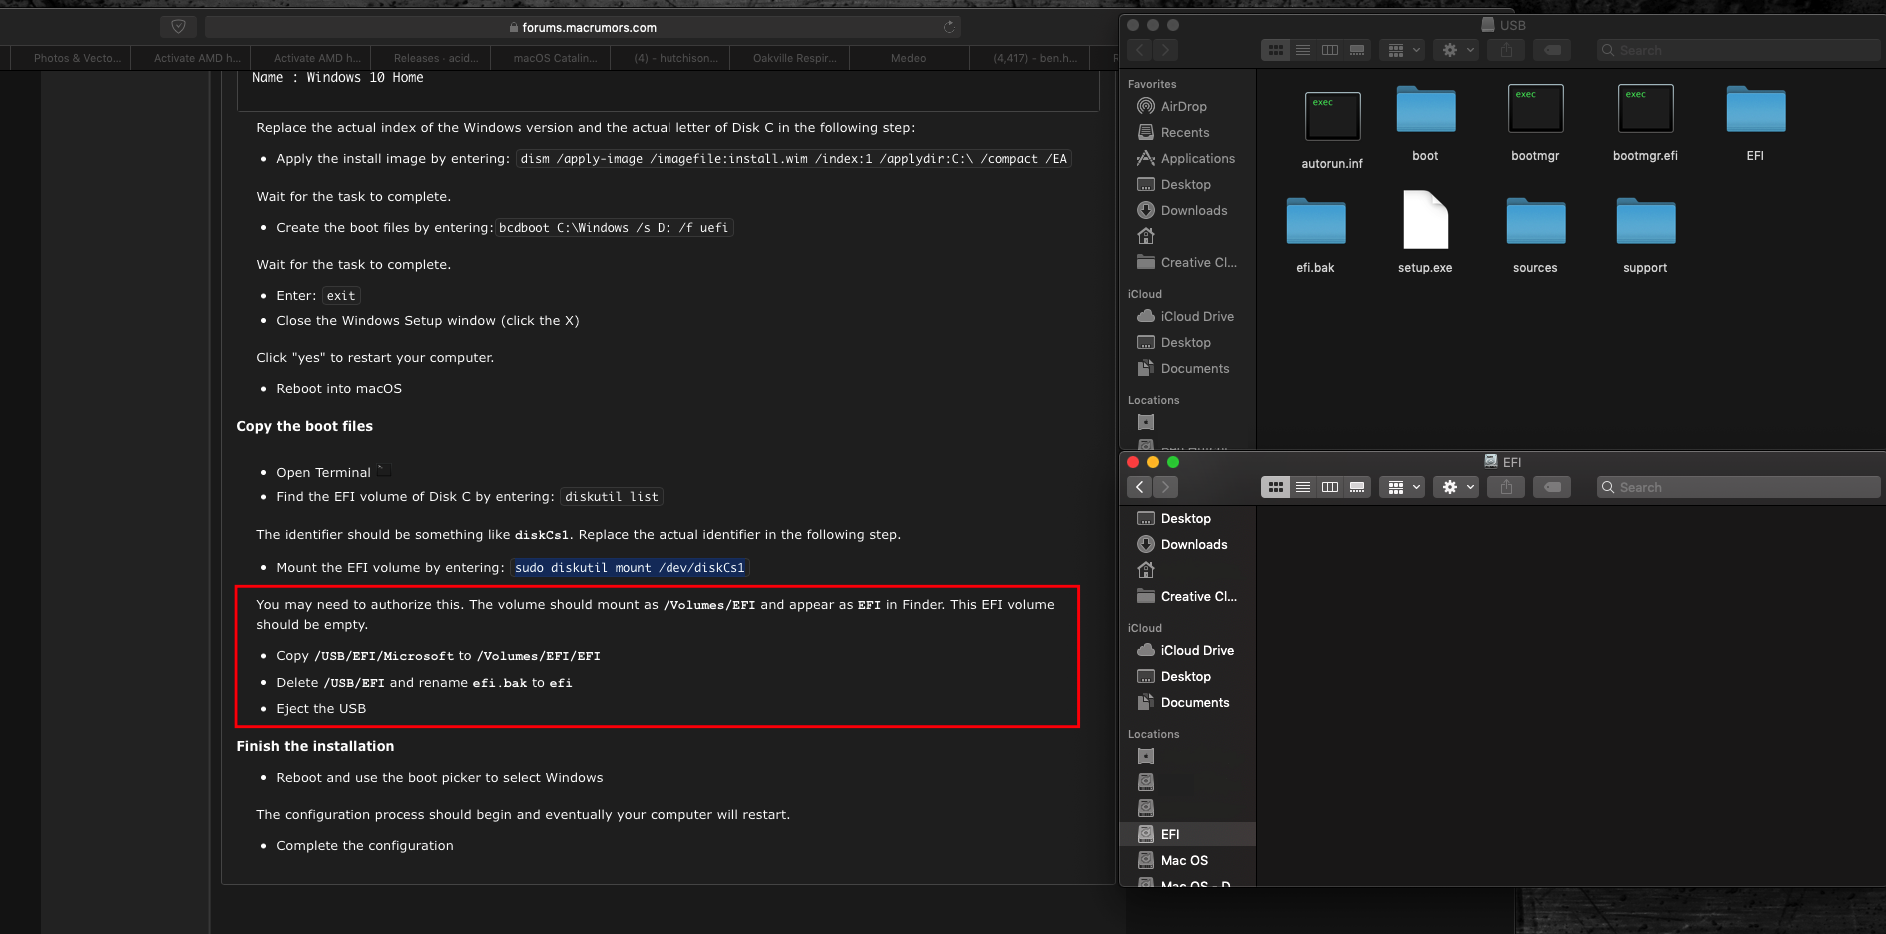The width and height of the screenshot is (1886, 934).
Task: Click the 'sudo diskutil mount /dev/diskCs1' code text
Action: point(630,568)
